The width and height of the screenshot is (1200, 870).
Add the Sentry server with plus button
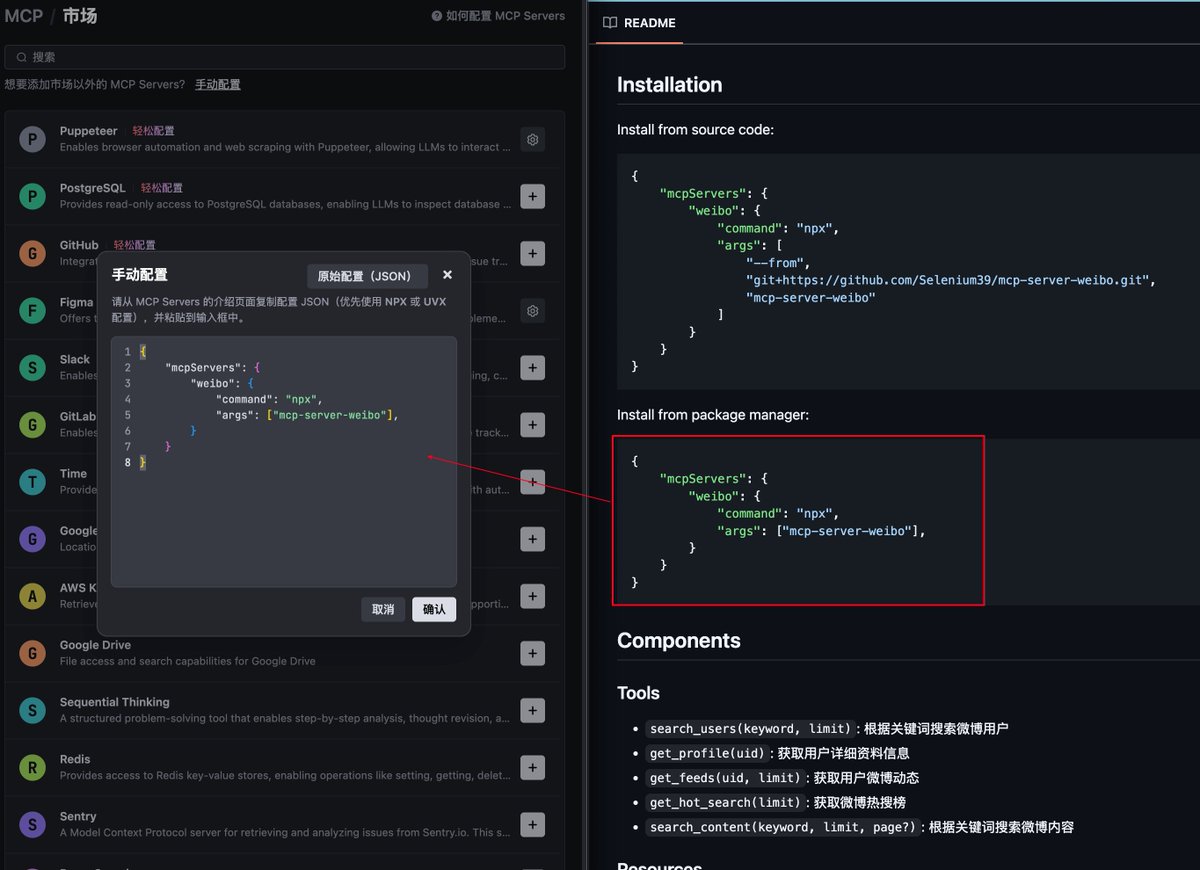(x=533, y=825)
